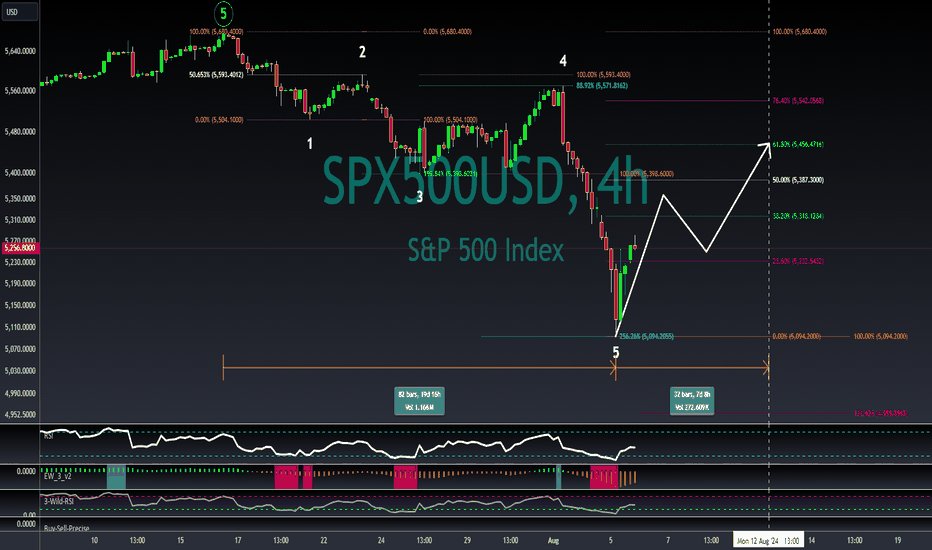Select the white wave 1 label
932x550 pixels.
tap(310, 143)
